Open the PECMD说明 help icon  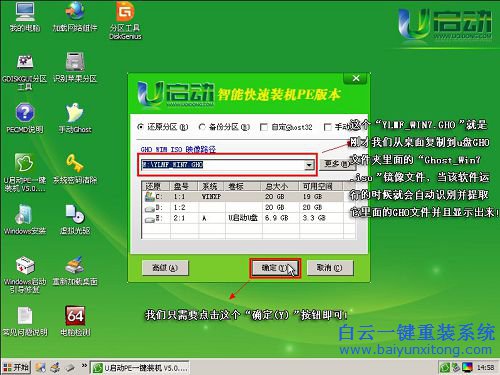coord(25,118)
